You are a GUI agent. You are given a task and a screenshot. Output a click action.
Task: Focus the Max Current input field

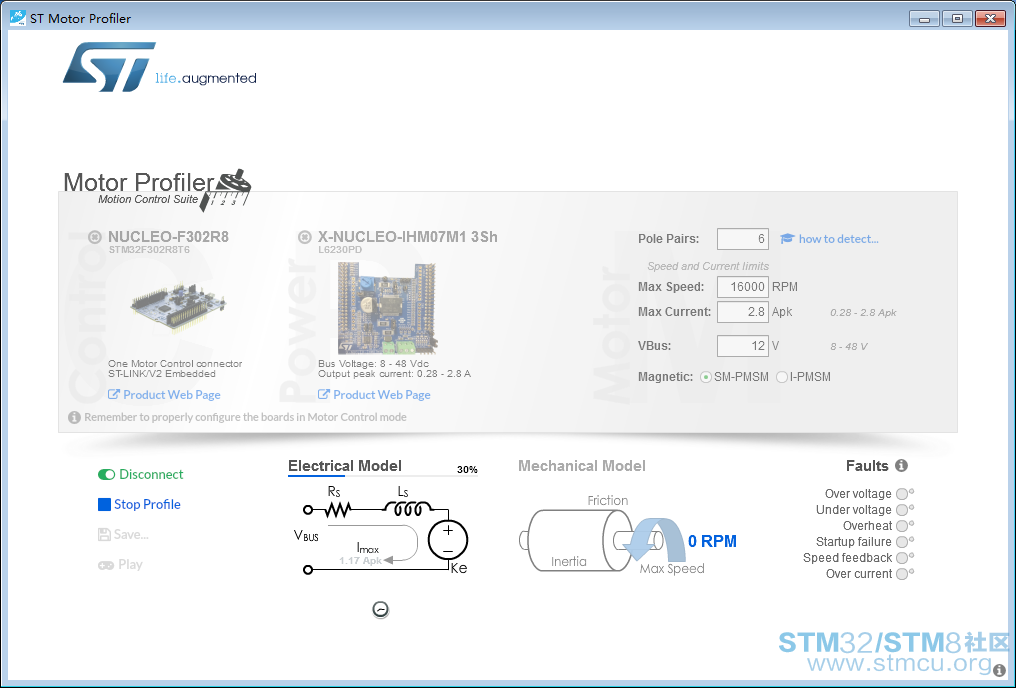[743, 312]
